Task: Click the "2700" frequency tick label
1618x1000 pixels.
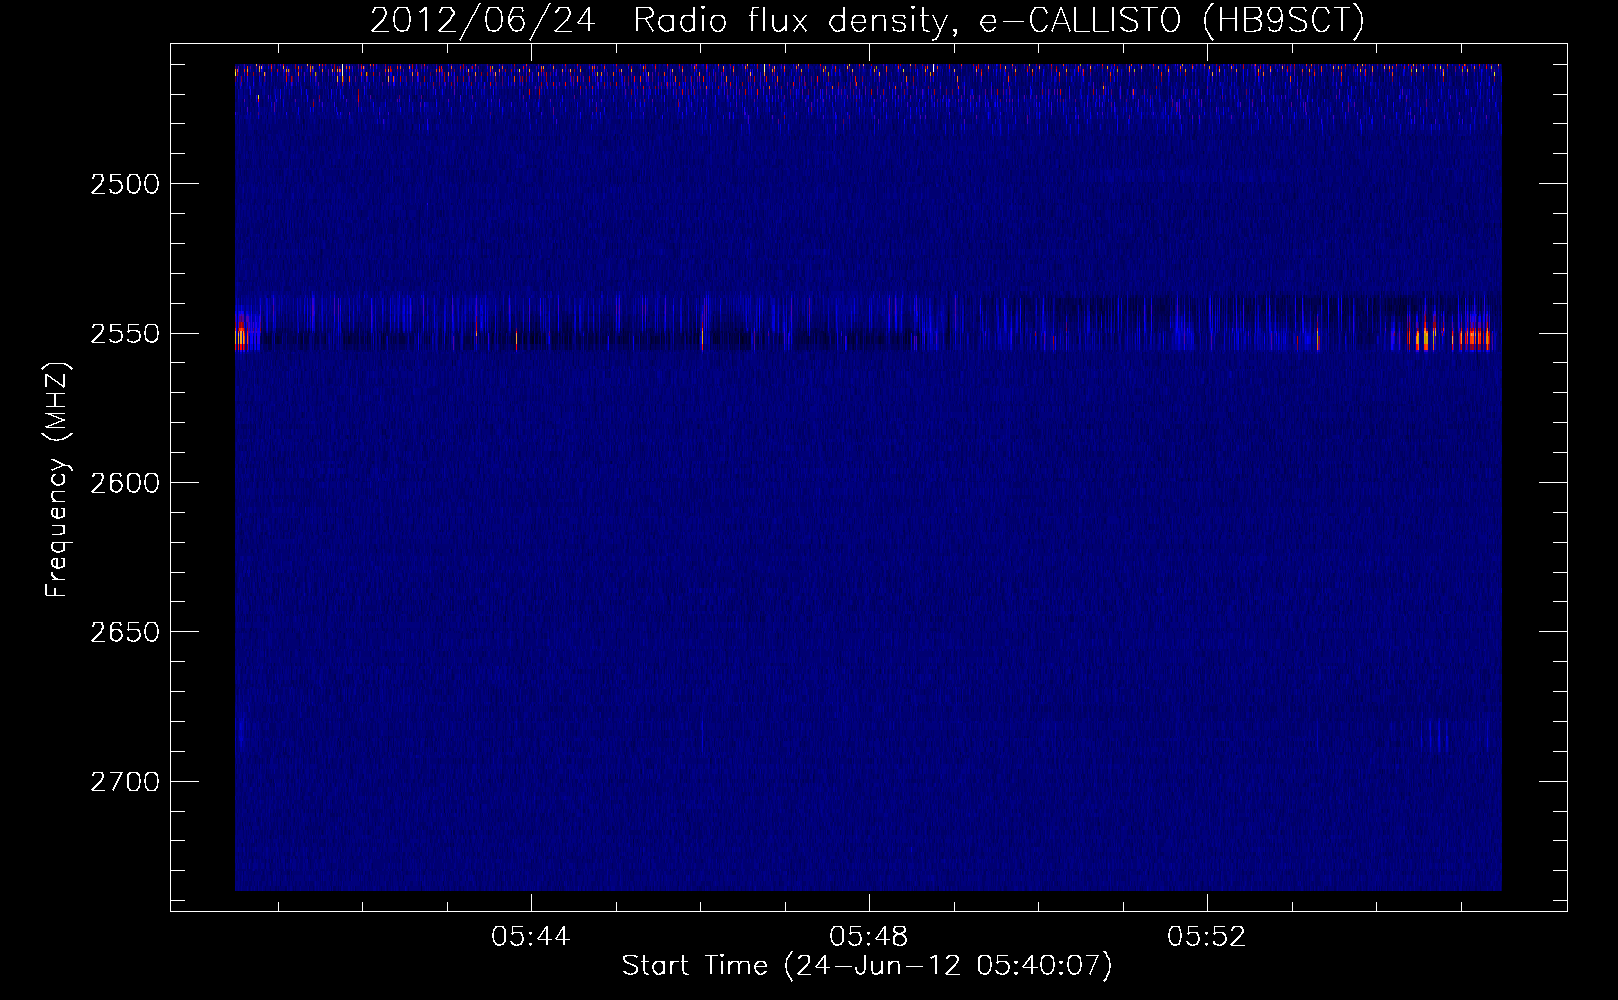Action: [x=124, y=781]
